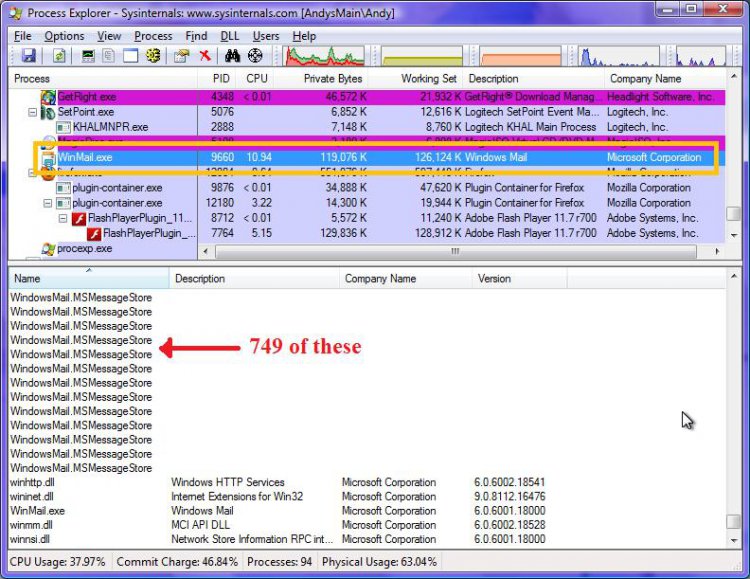Sort by upper pane Company Name header
This screenshot has width=750, height=579.
coord(665,78)
